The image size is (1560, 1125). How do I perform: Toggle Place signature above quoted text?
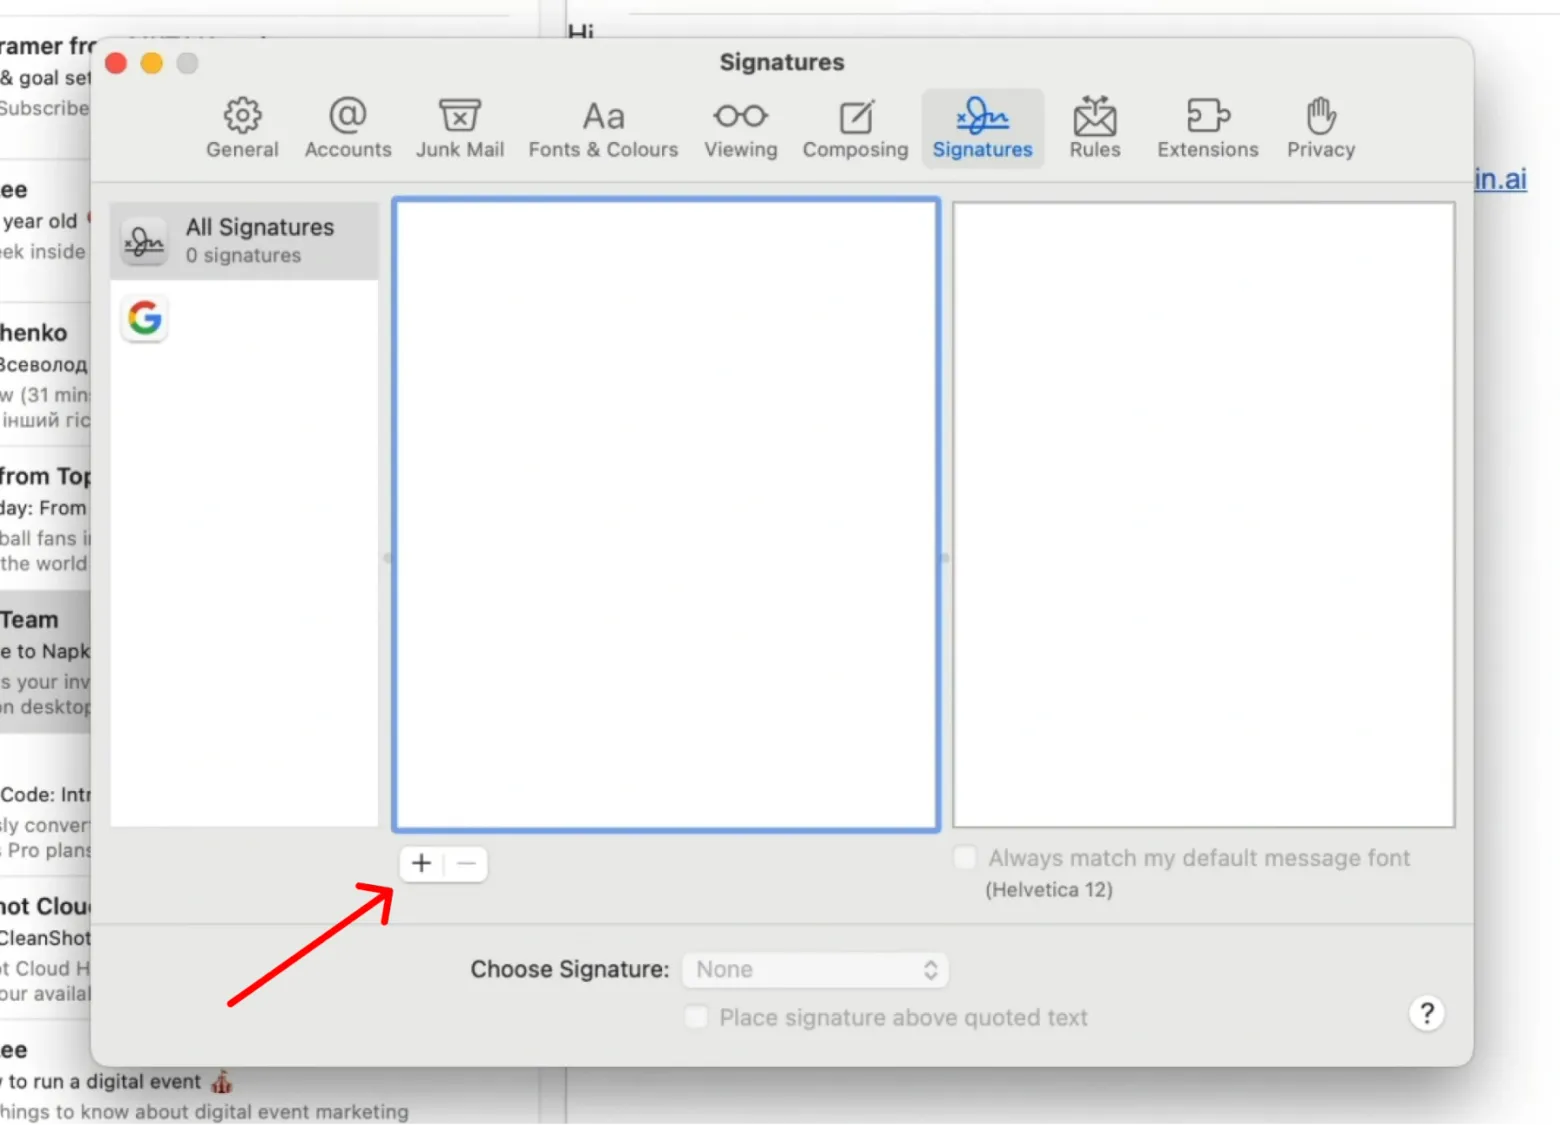point(696,1017)
